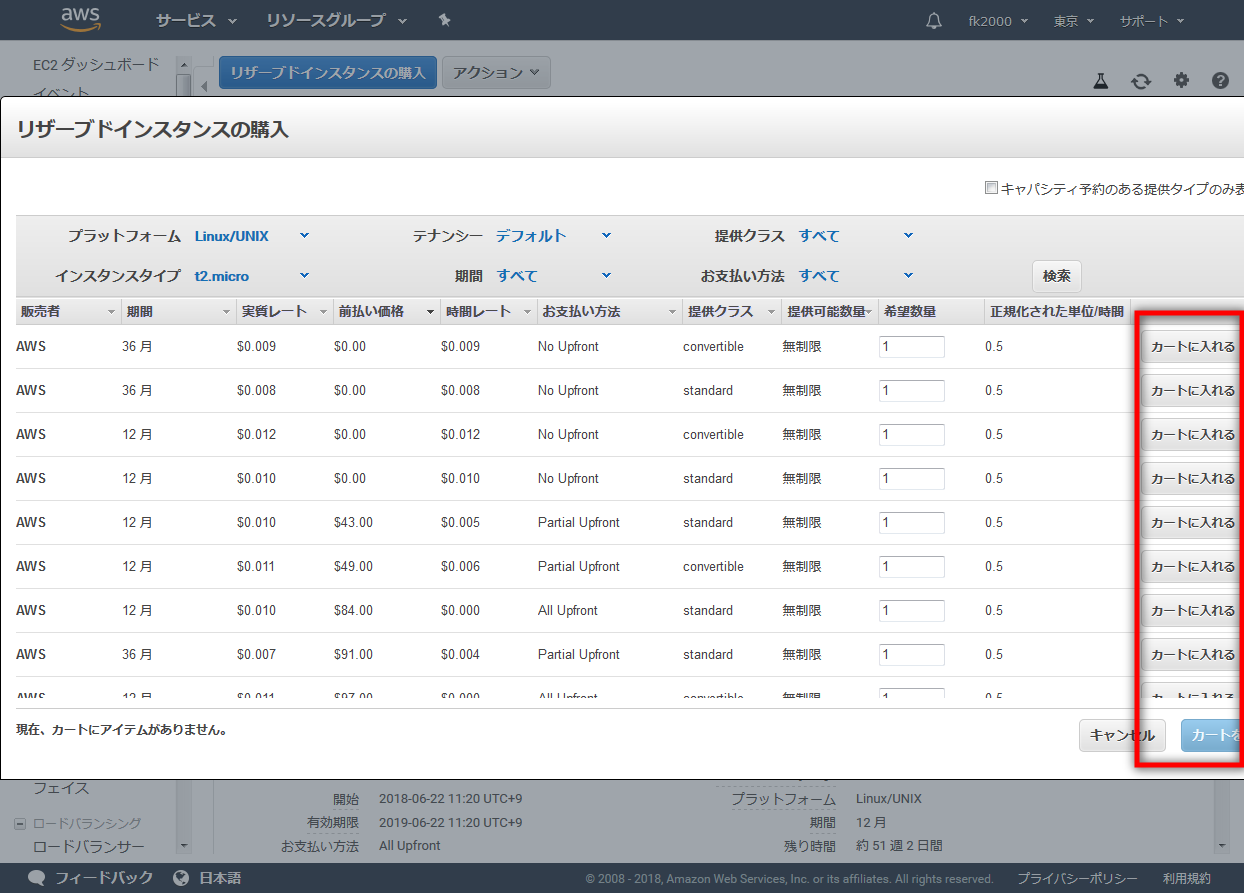Sort by 前払い価格 column header

(387, 312)
